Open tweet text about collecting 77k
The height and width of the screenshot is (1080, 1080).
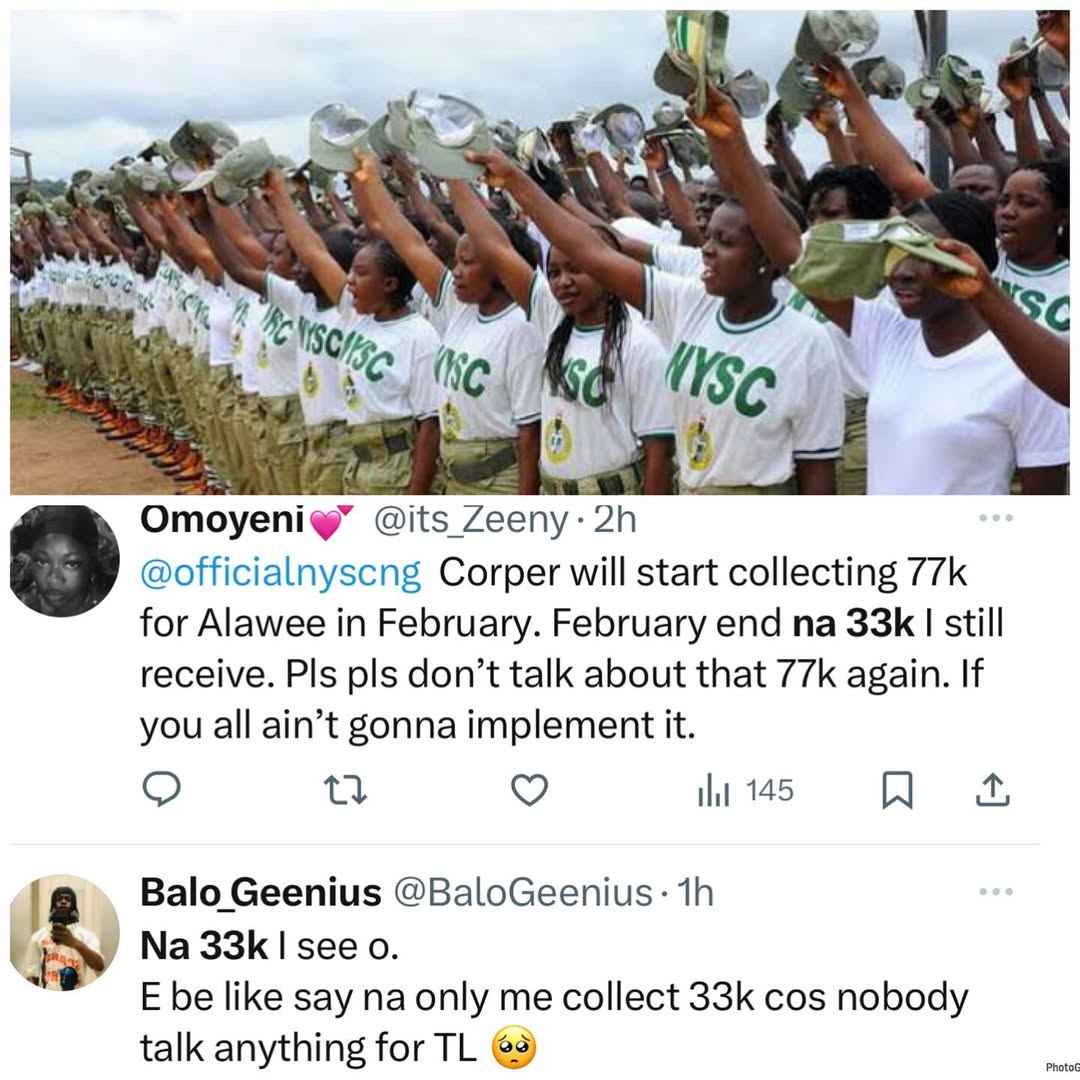click(571, 650)
